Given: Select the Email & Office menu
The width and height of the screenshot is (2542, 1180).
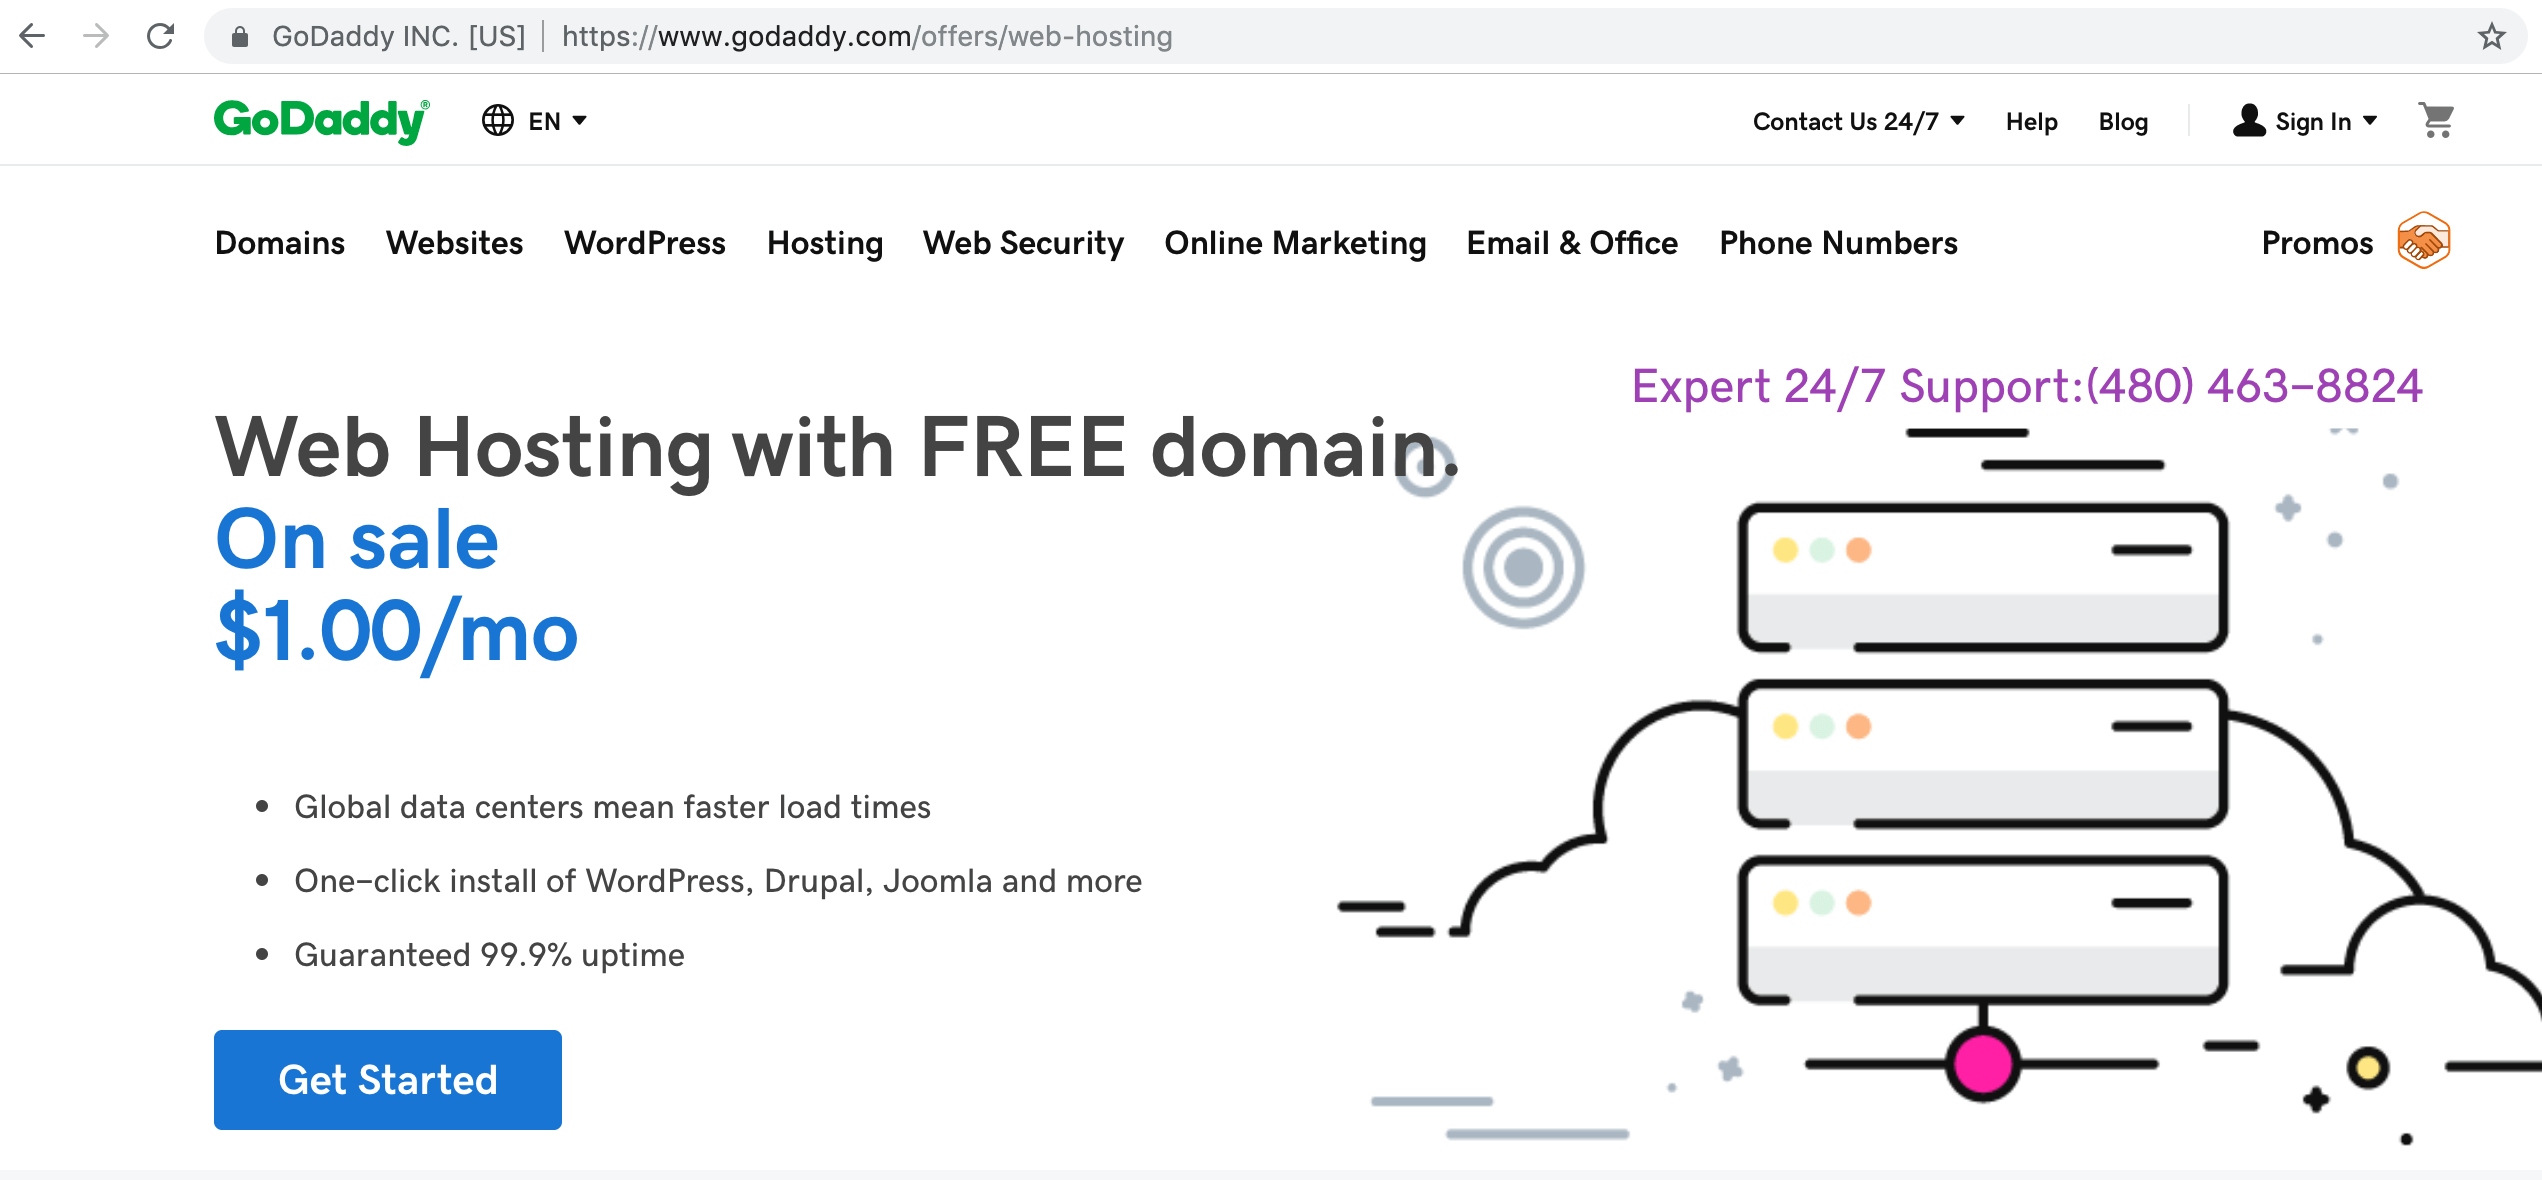Looking at the screenshot, I should click(x=1571, y=243).
